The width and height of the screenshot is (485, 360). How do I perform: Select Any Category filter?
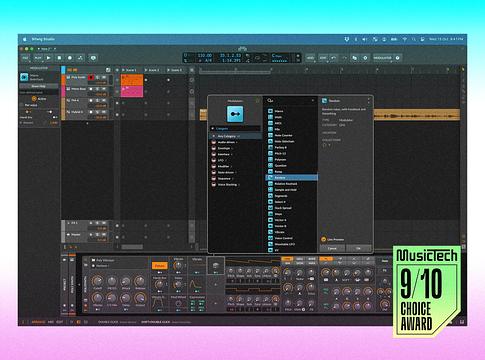(235, 136)
